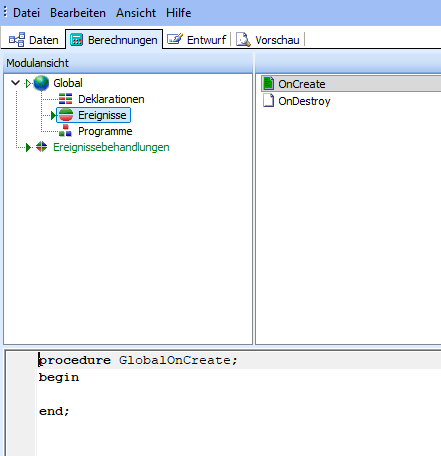Open the Hilfe menu

click(x=179, y=13)
